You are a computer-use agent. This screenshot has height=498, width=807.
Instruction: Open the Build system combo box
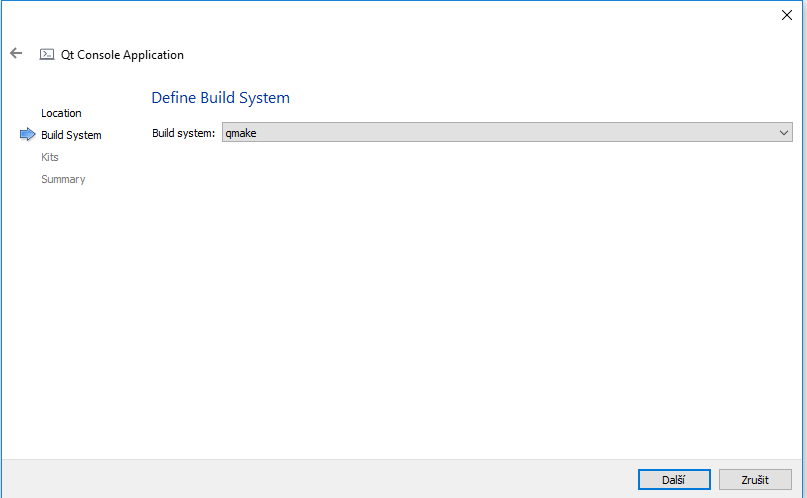point(506,133)
